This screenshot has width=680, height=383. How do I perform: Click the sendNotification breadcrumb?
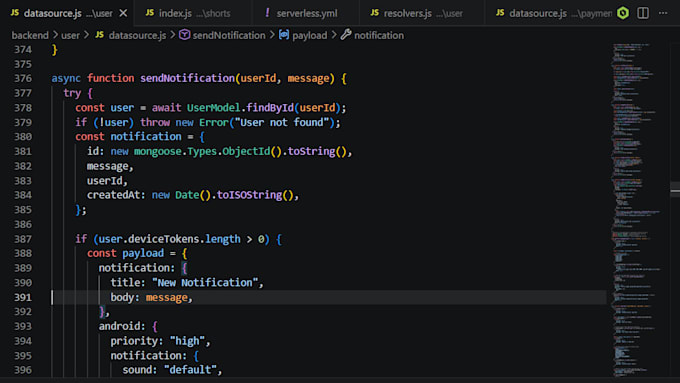tap(229, 35)
